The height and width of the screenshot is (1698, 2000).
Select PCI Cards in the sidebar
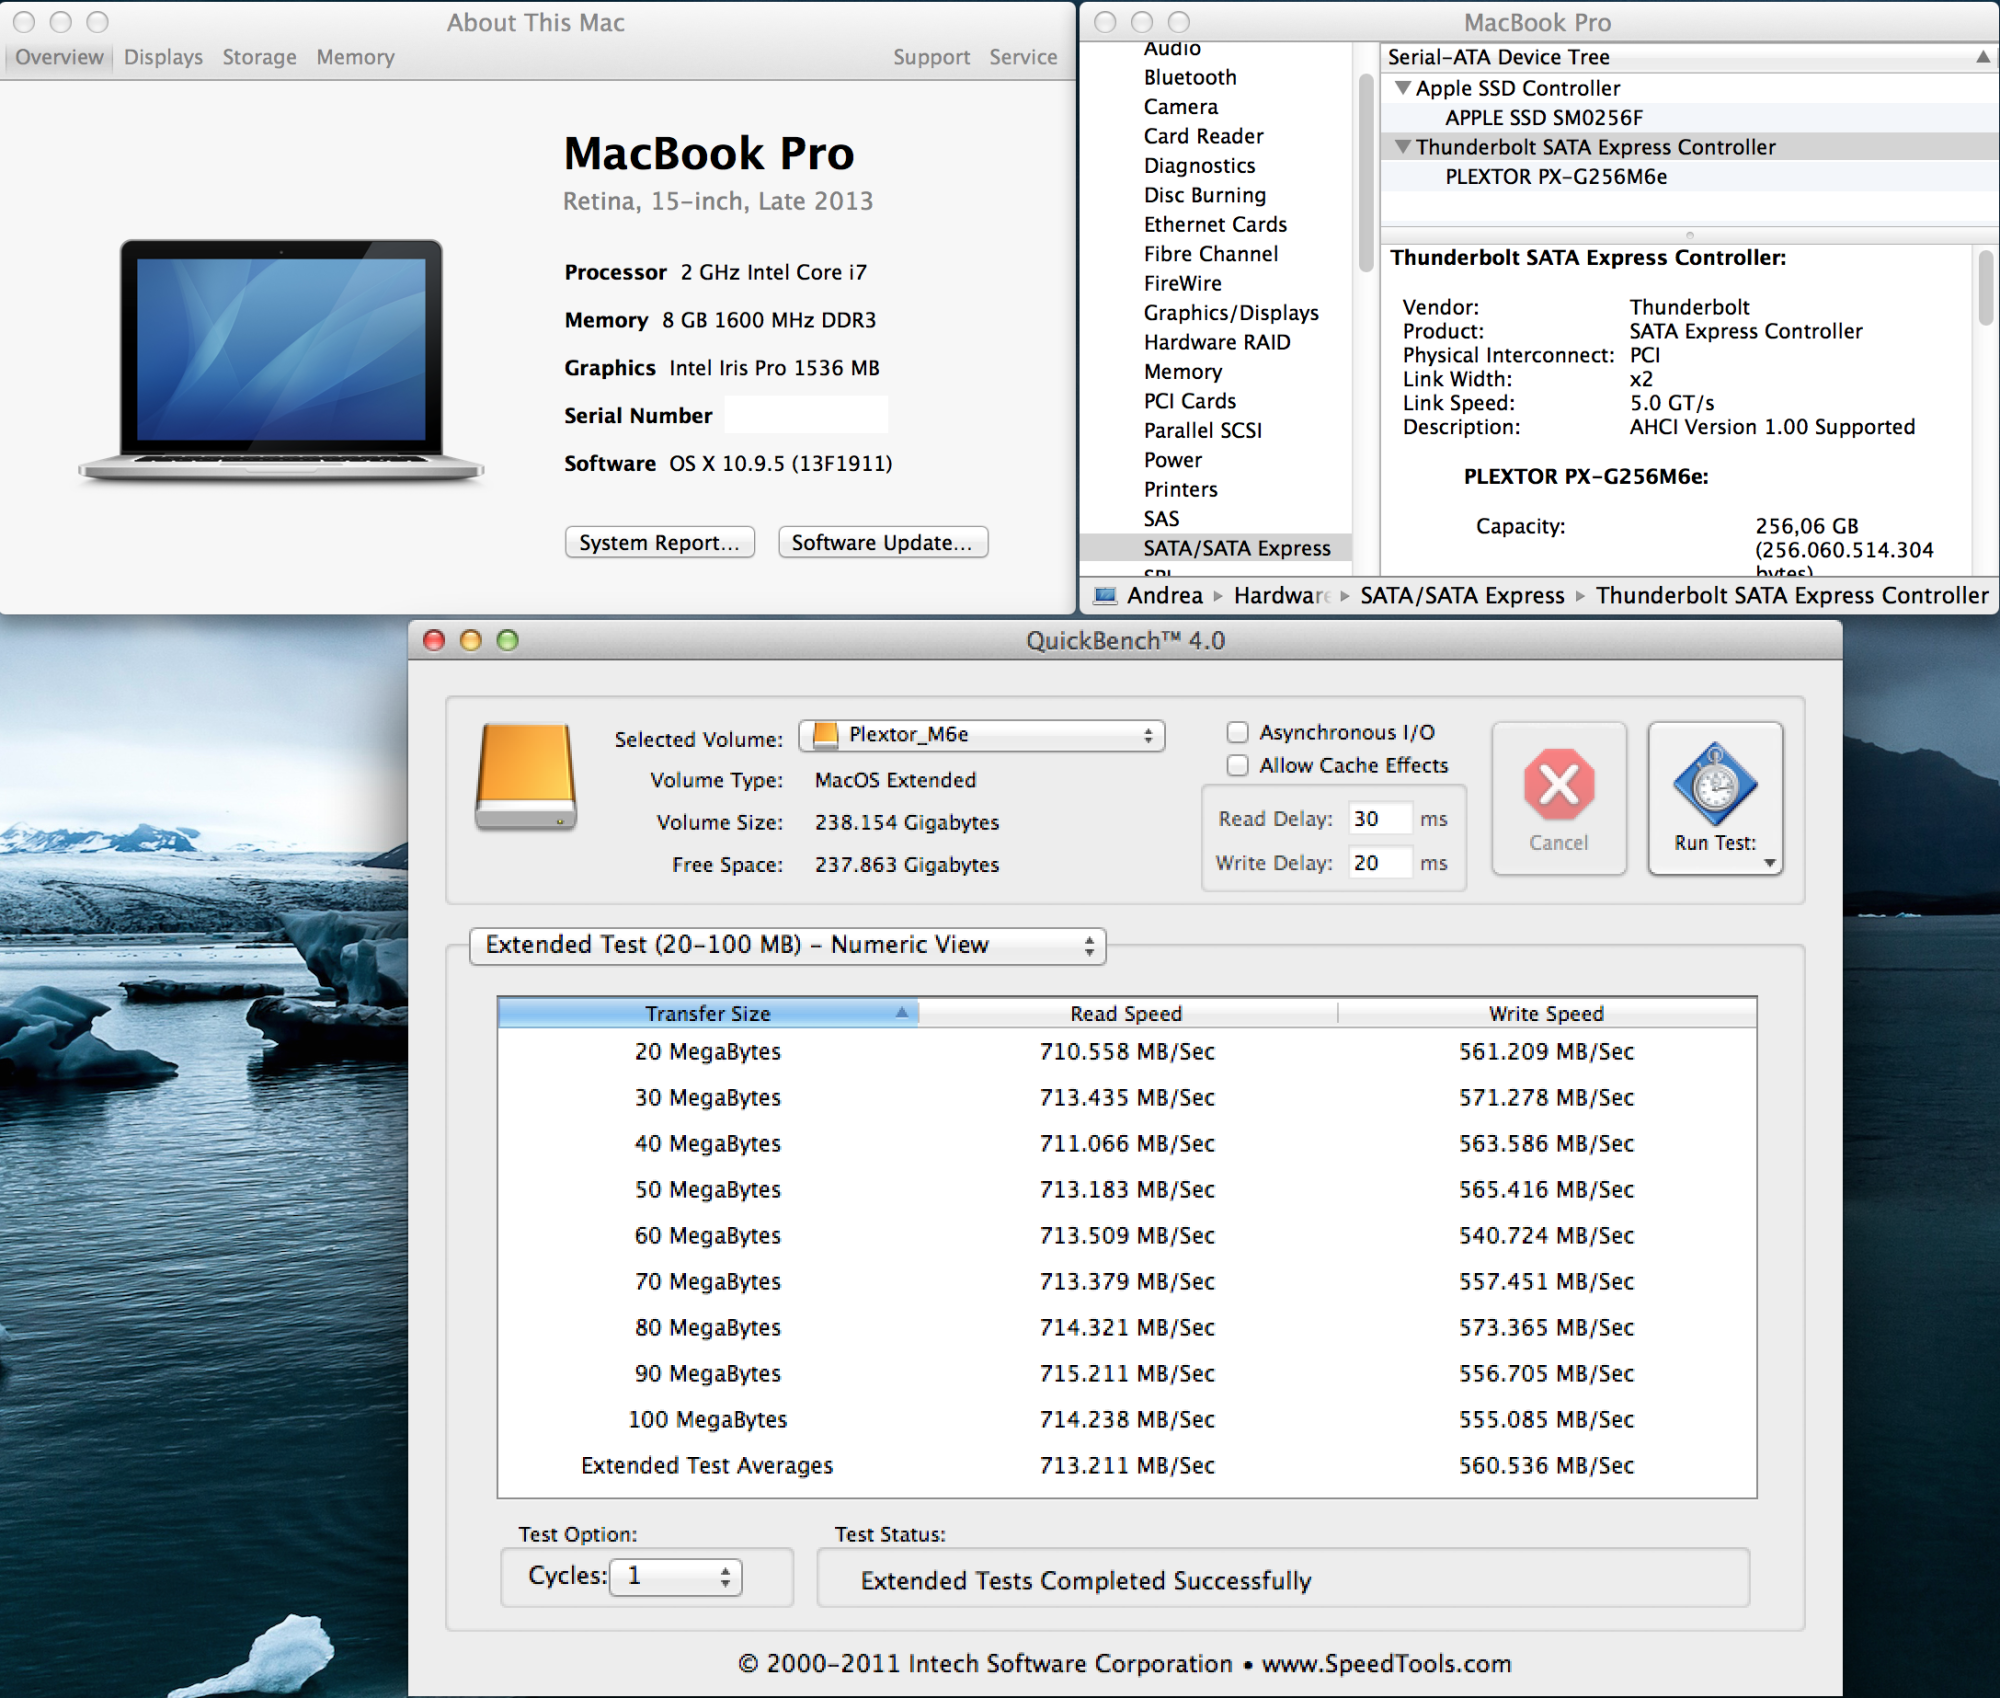(x=1190, y=401)
